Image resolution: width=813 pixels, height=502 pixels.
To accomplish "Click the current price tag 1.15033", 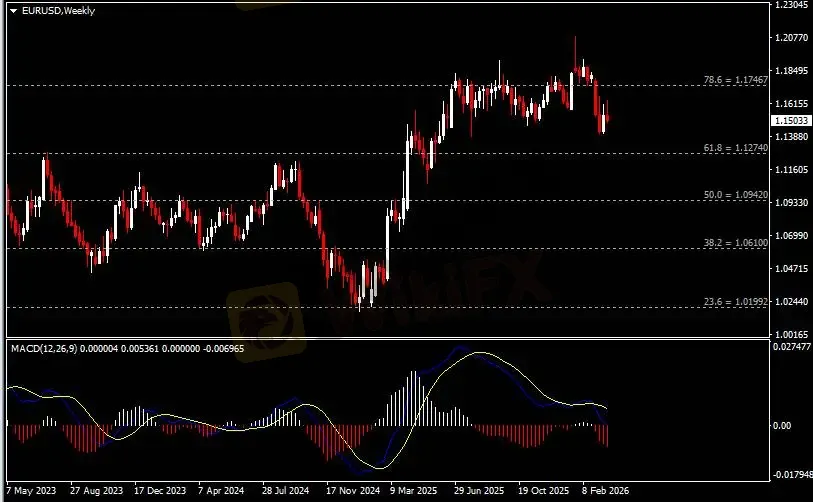I will click(x=791, y=120).
